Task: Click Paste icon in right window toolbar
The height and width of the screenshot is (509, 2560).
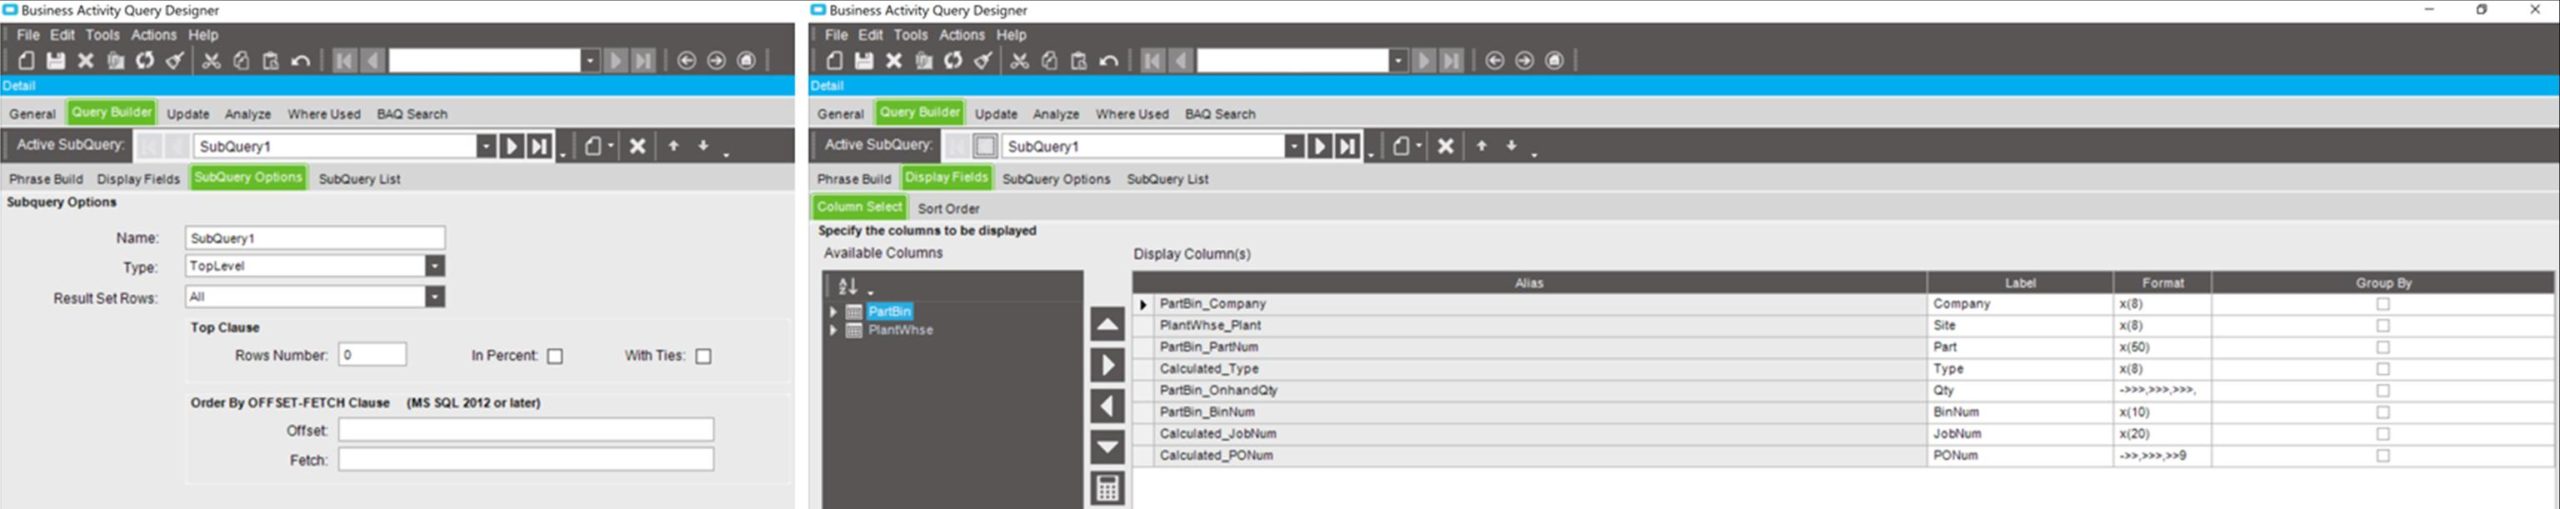Action: point(1079,61)
